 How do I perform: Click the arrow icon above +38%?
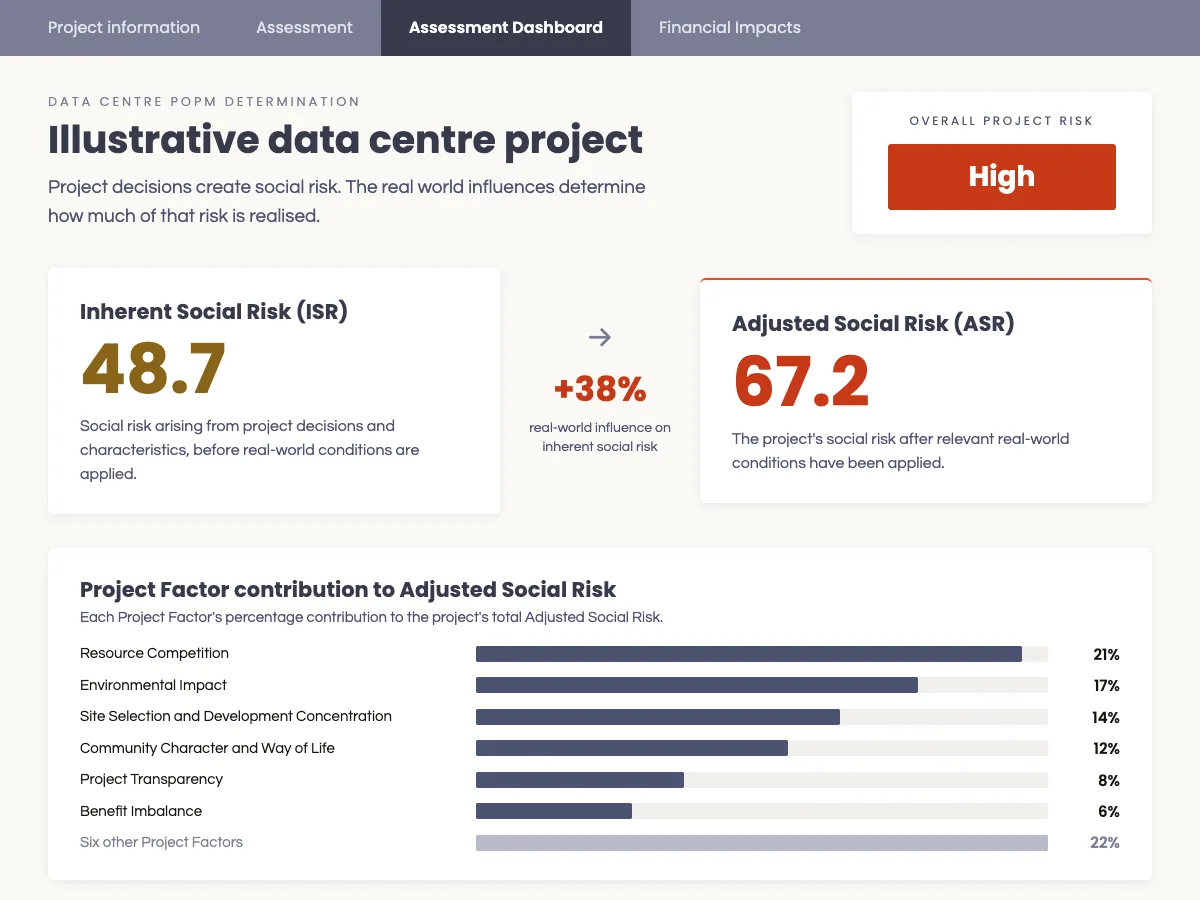pyautogui.click(x=600, y=338)
